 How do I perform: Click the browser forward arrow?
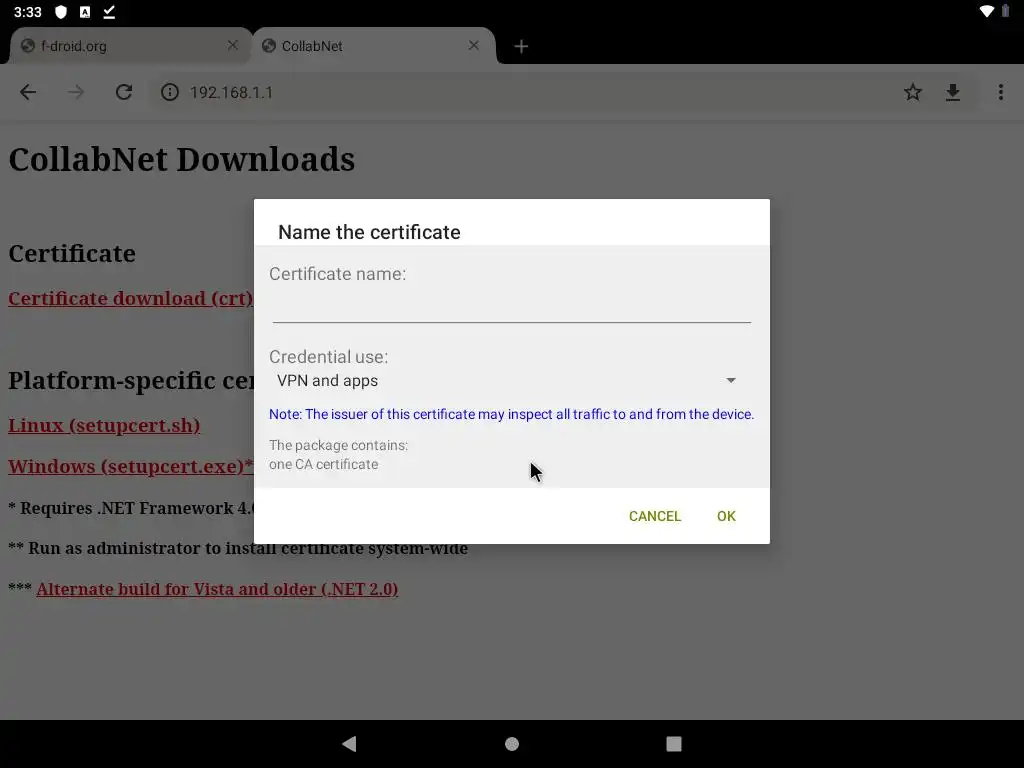pos(76,92)
